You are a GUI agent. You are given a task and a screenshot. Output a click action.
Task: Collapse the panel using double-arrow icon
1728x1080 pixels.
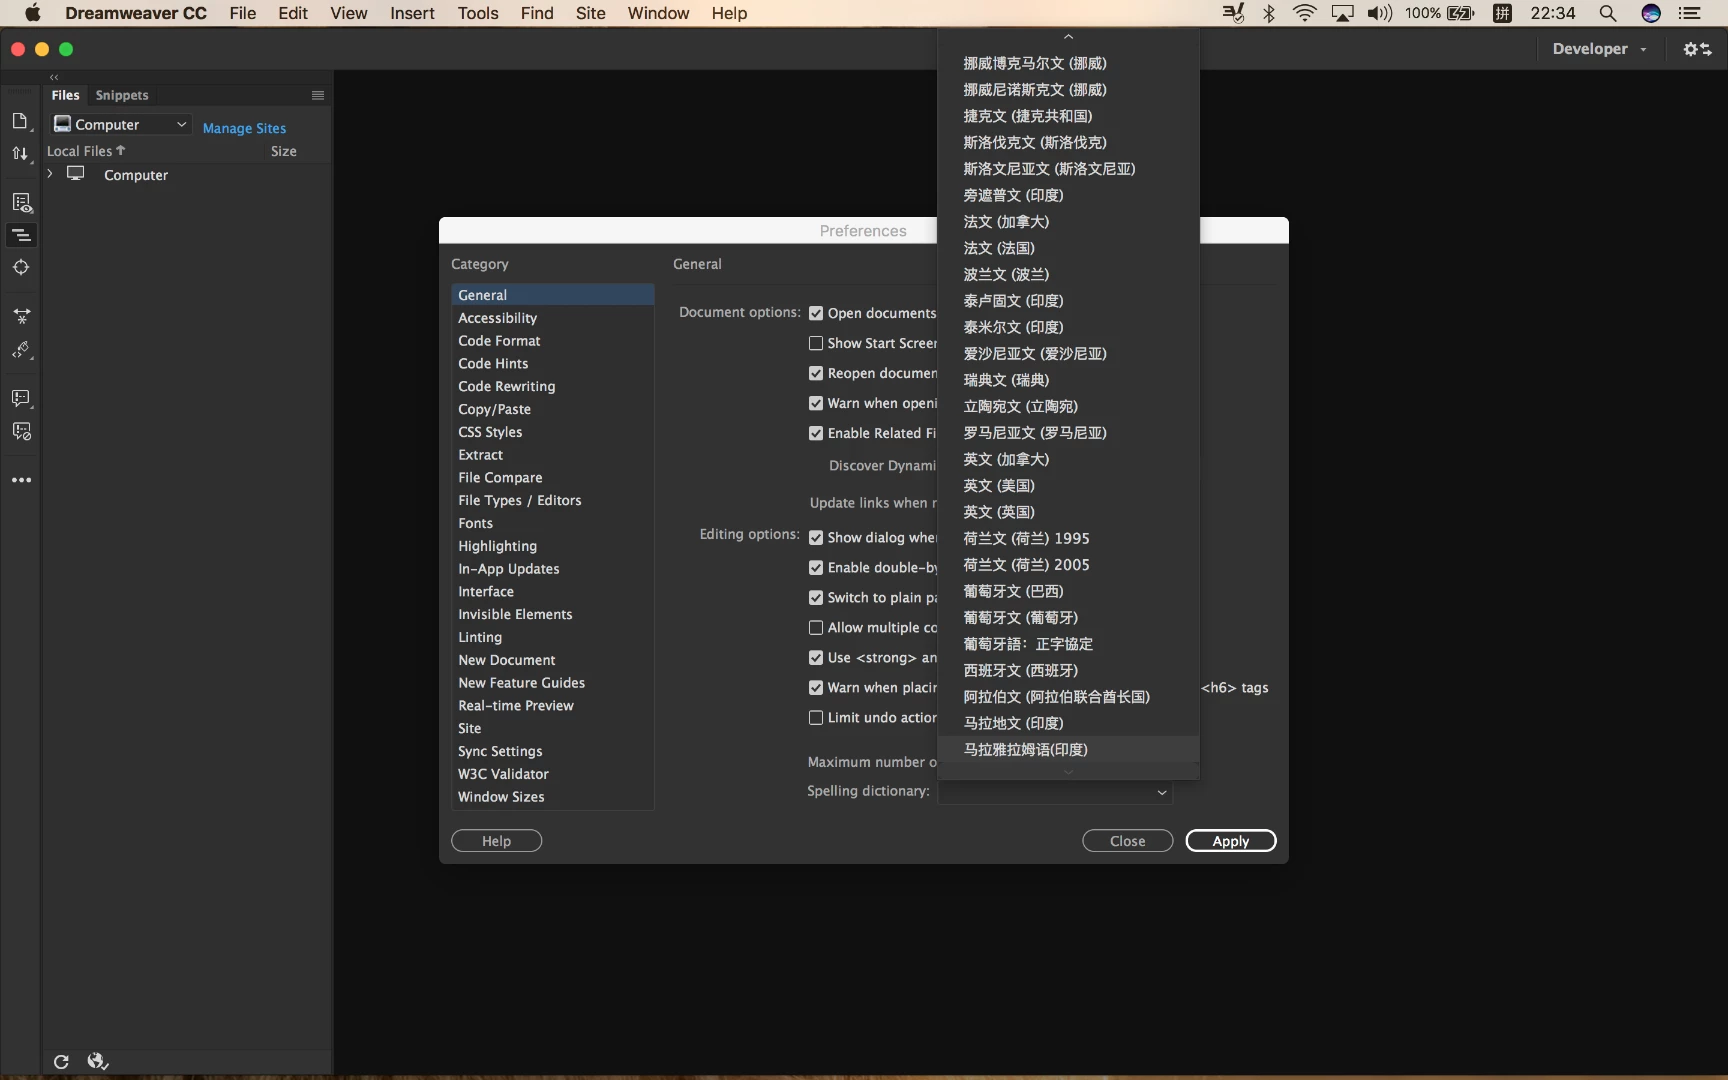tap(54, 77)
